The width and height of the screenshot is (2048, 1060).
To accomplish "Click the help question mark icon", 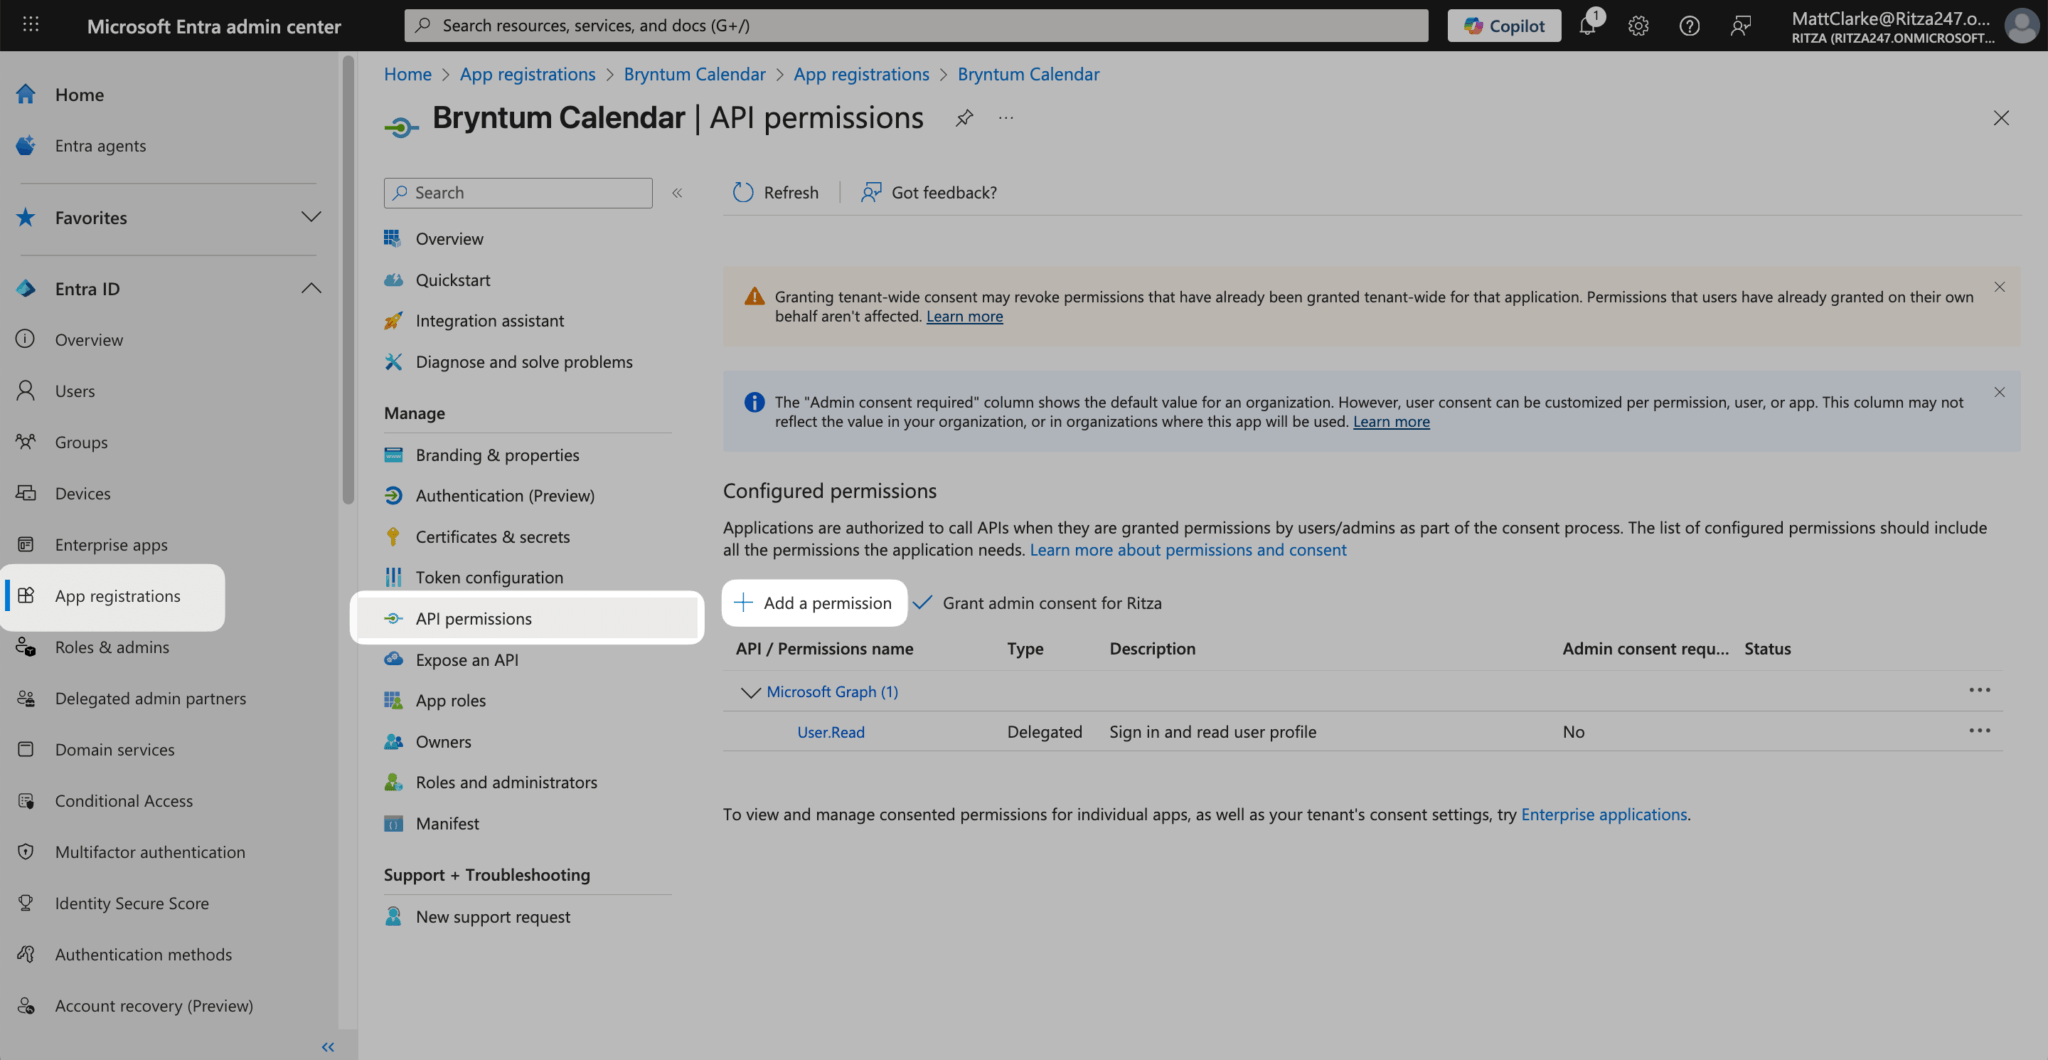I will coord(1689,26).
